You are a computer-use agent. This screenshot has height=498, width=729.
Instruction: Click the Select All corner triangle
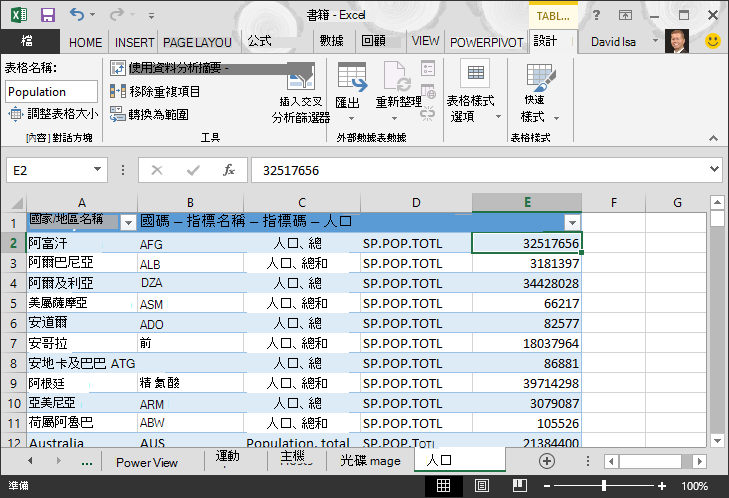[x=17, y=203]
